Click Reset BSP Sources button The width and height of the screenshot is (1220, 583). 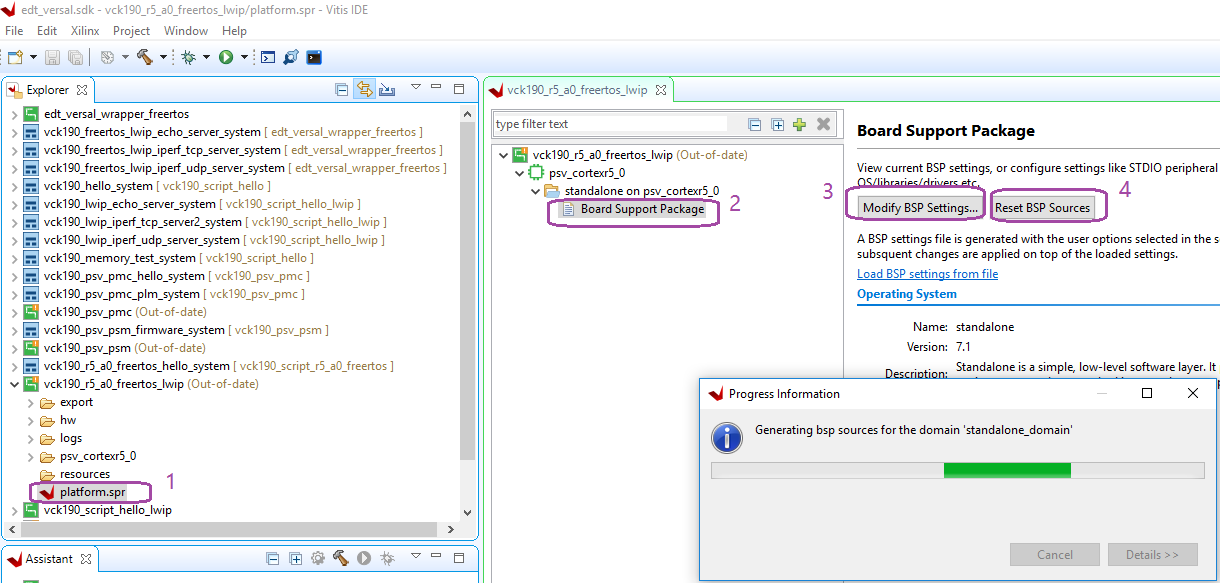1042,207
